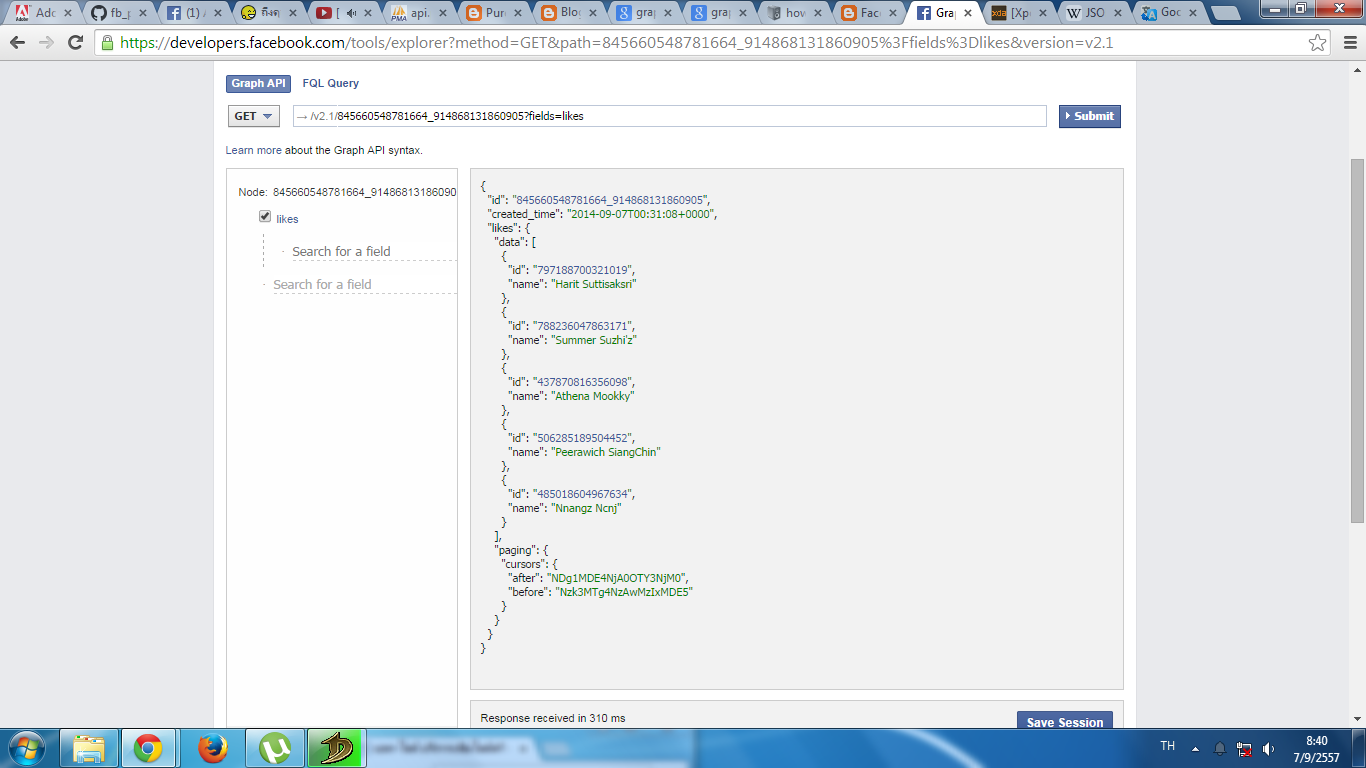Click the network tray icon
Viewport: 1366px width, 768px height.
click(1244, 748)
